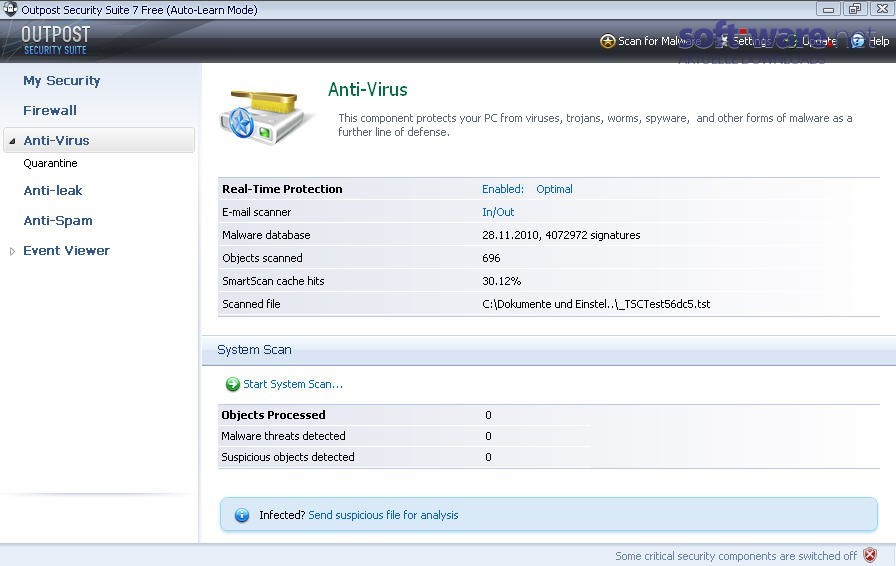Screen dimensions: 896x566
Task: Open the Quarantine subsection
Action: click(50, 163)
